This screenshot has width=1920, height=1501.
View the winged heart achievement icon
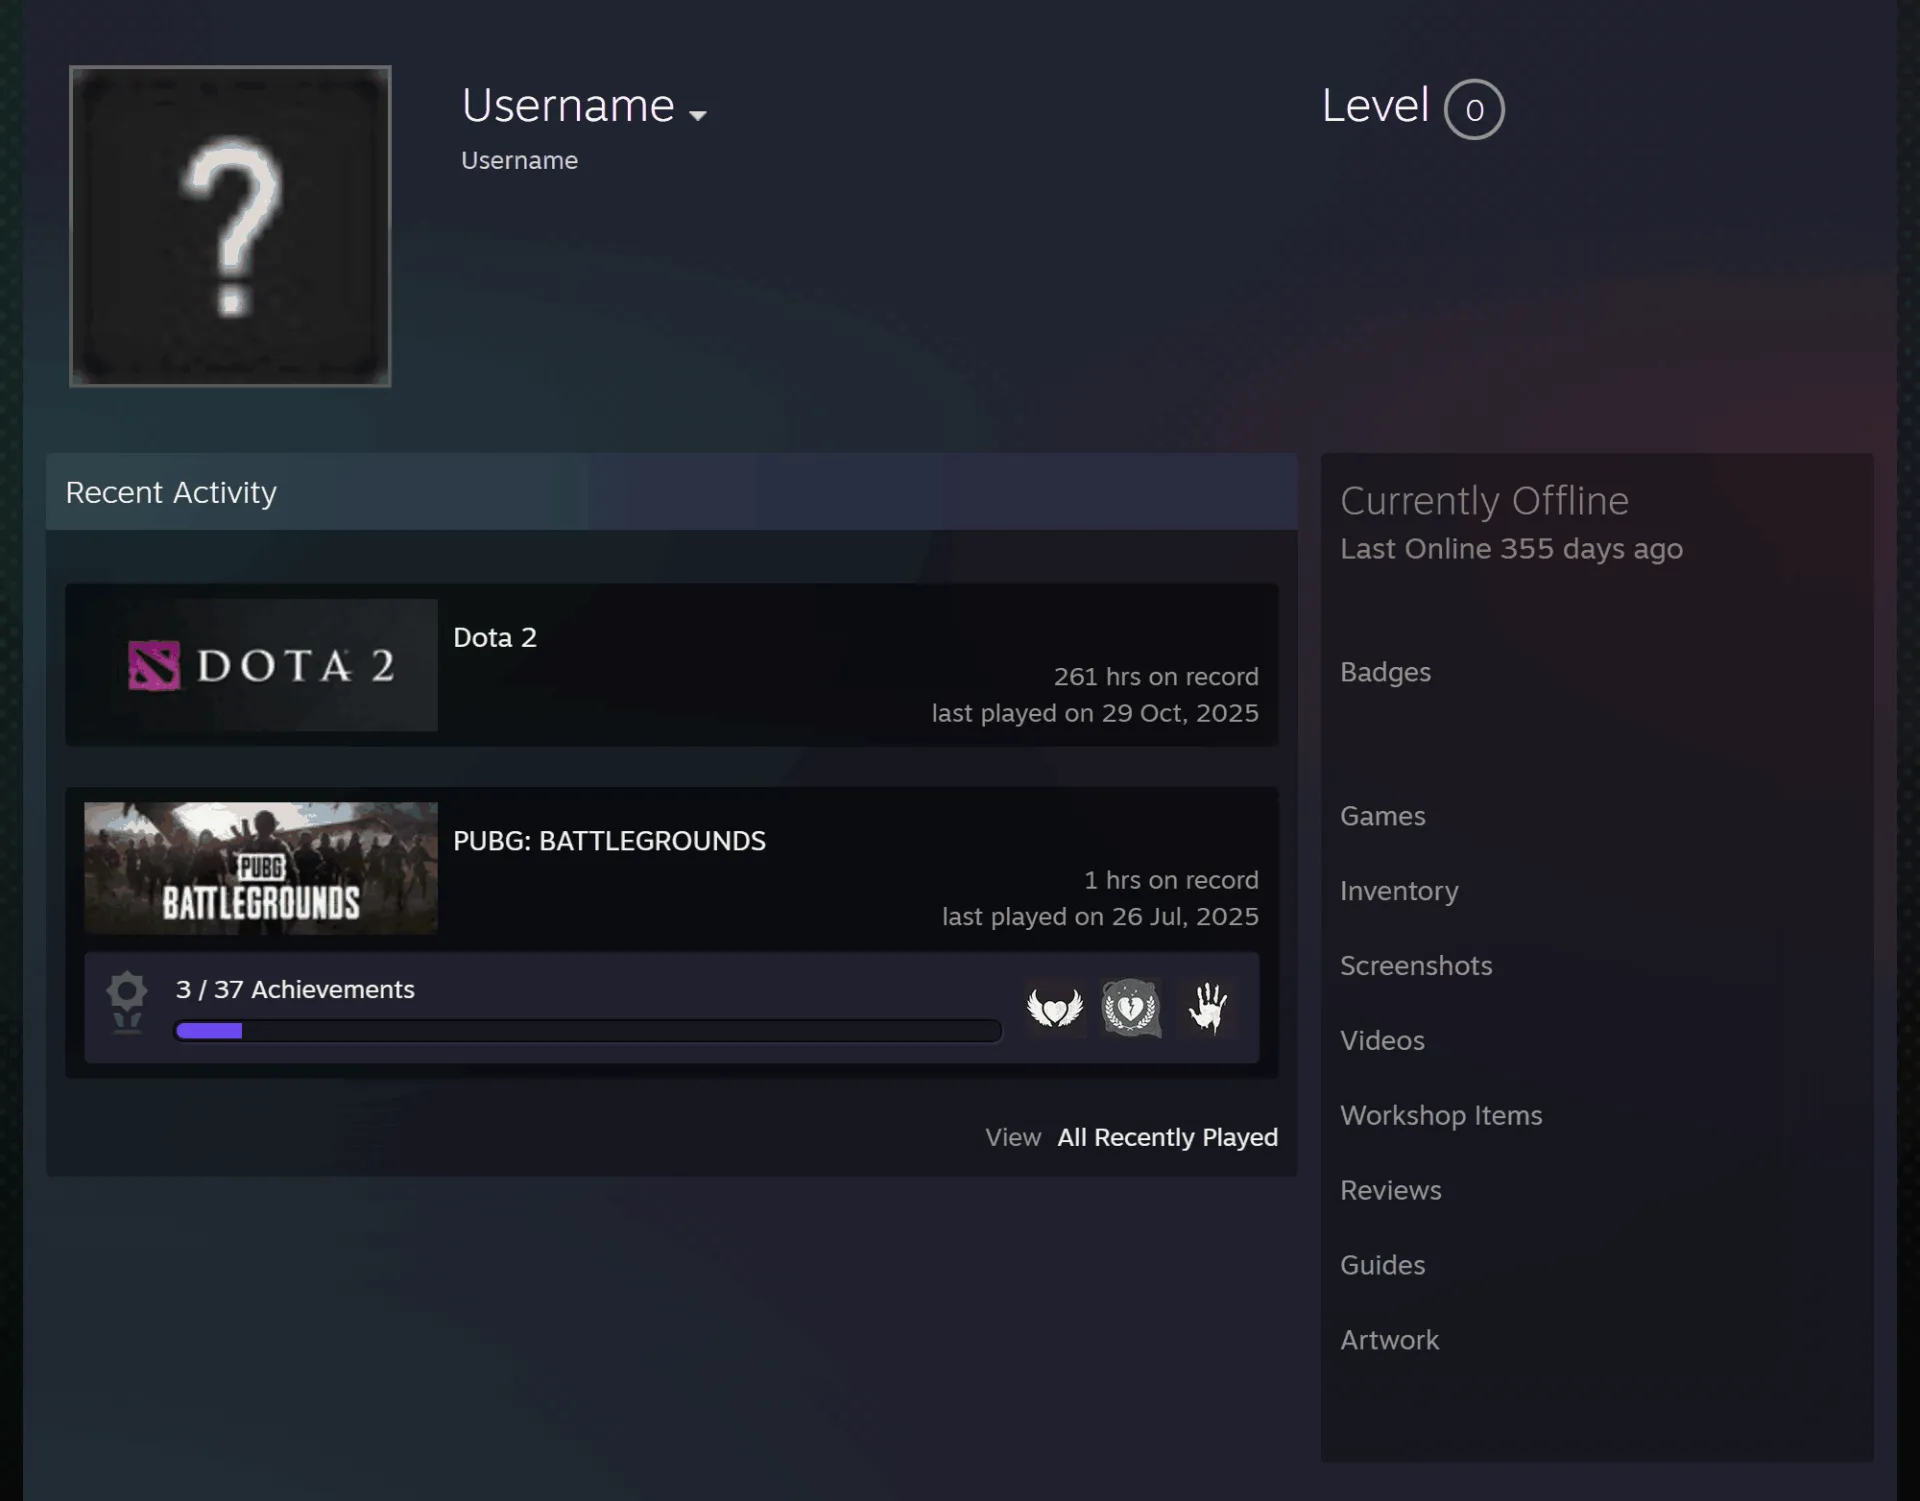[1055, 1007]
